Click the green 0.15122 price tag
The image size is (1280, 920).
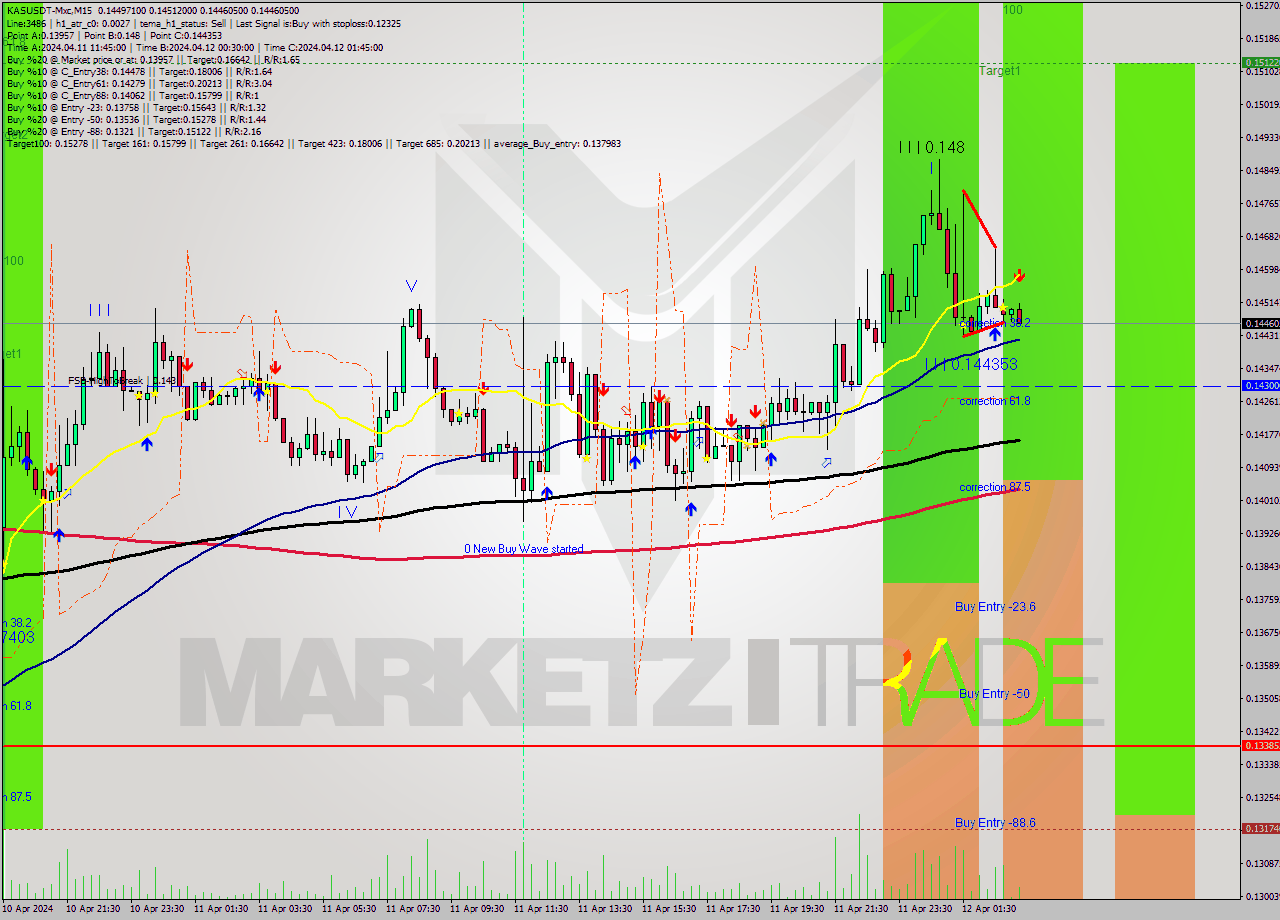click(1260, 62)
